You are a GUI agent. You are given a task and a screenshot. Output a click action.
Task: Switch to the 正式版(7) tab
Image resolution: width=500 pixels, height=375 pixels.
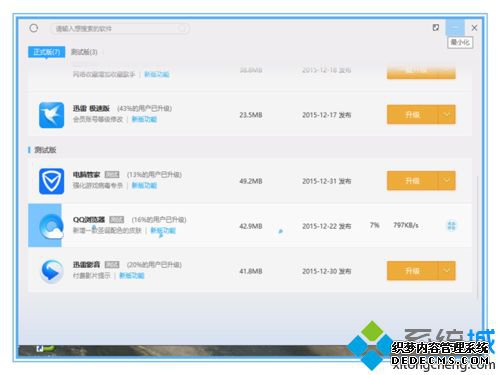(46, 52)
